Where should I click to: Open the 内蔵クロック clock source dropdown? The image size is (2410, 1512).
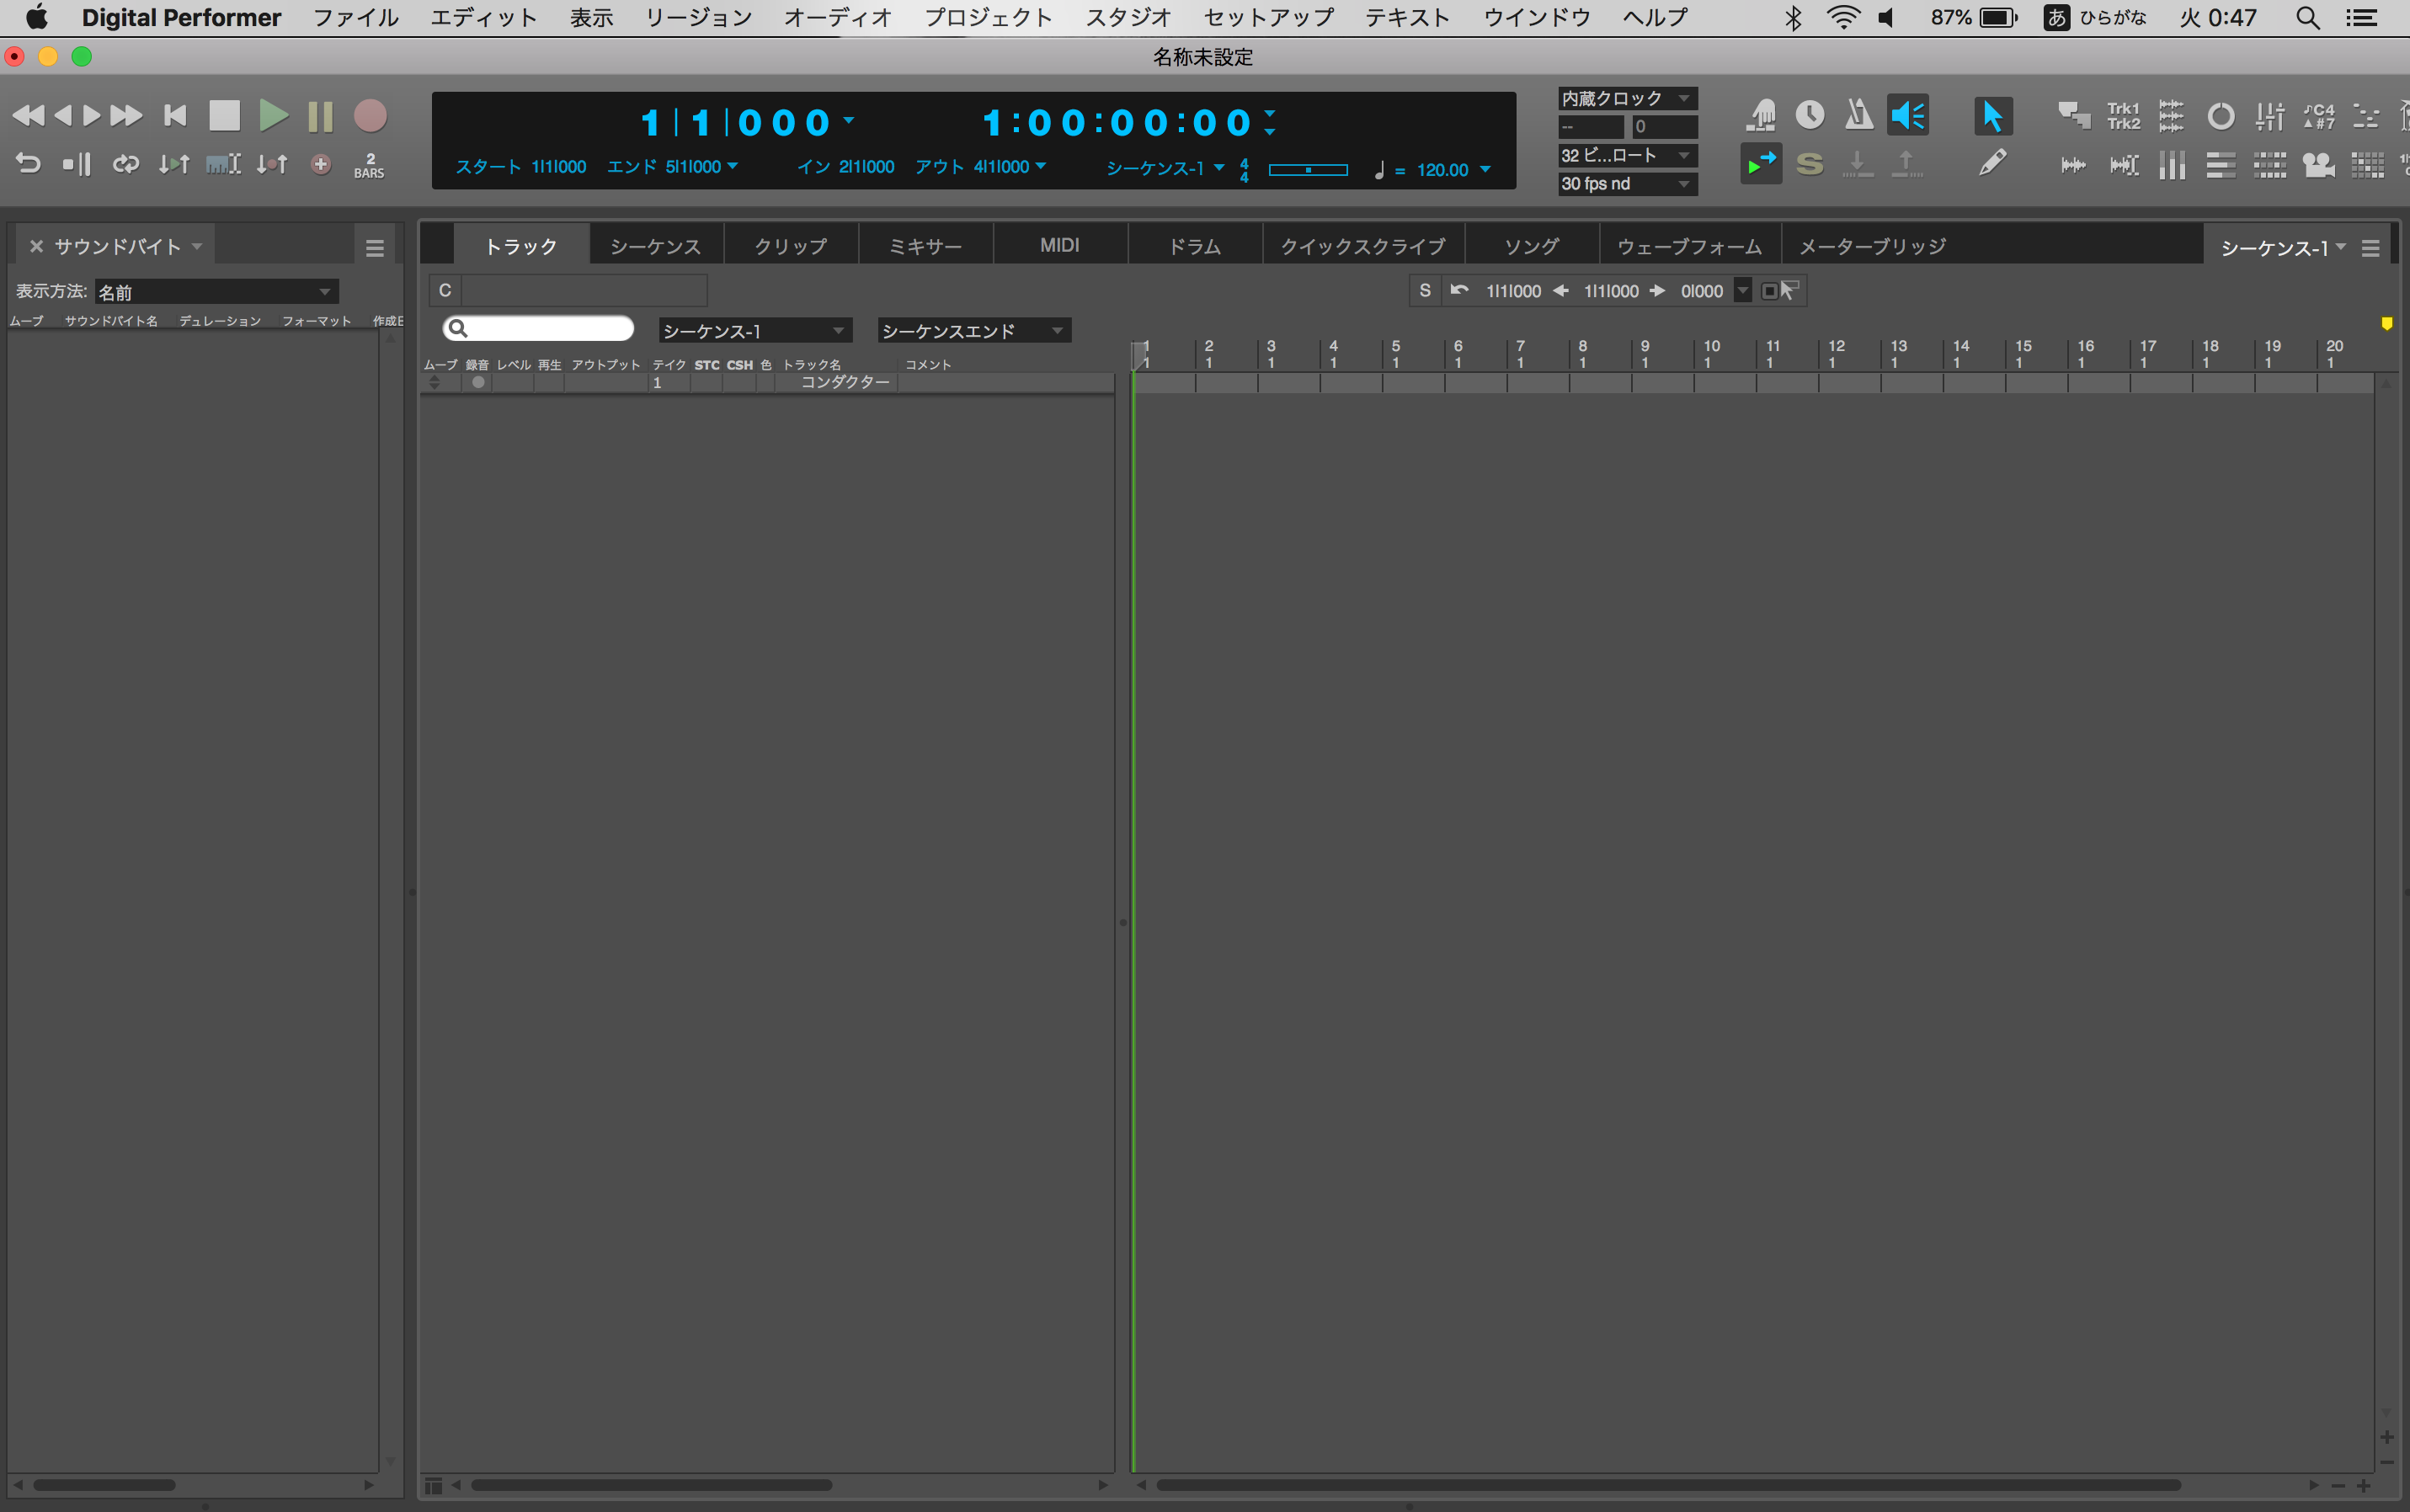[x=1626, y=98]
